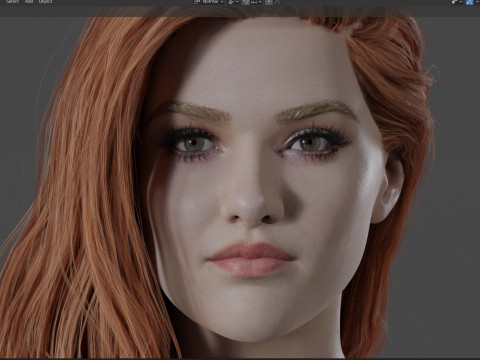Open the Select menu in viewport header
The width and height of the screenshot is (480, 360).
[x=12, y=2]
